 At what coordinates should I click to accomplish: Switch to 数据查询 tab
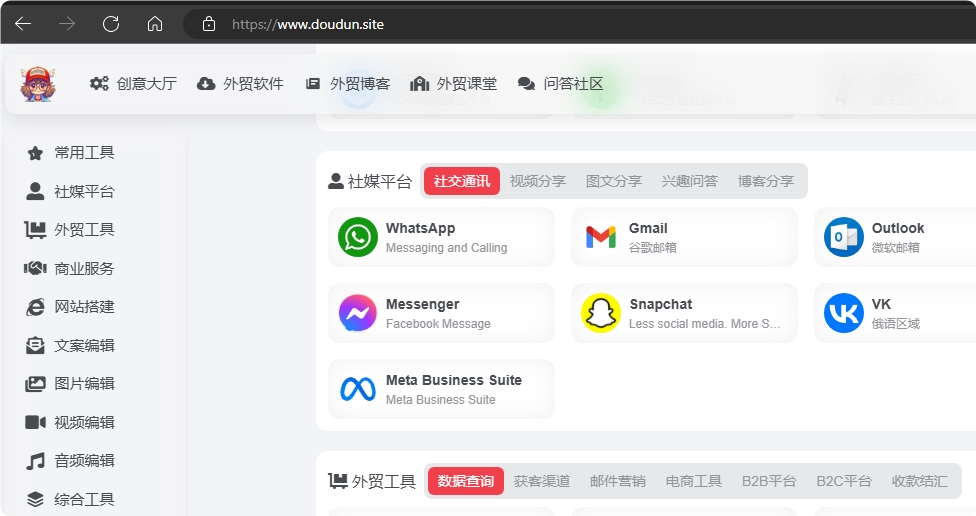pos(466,481)
